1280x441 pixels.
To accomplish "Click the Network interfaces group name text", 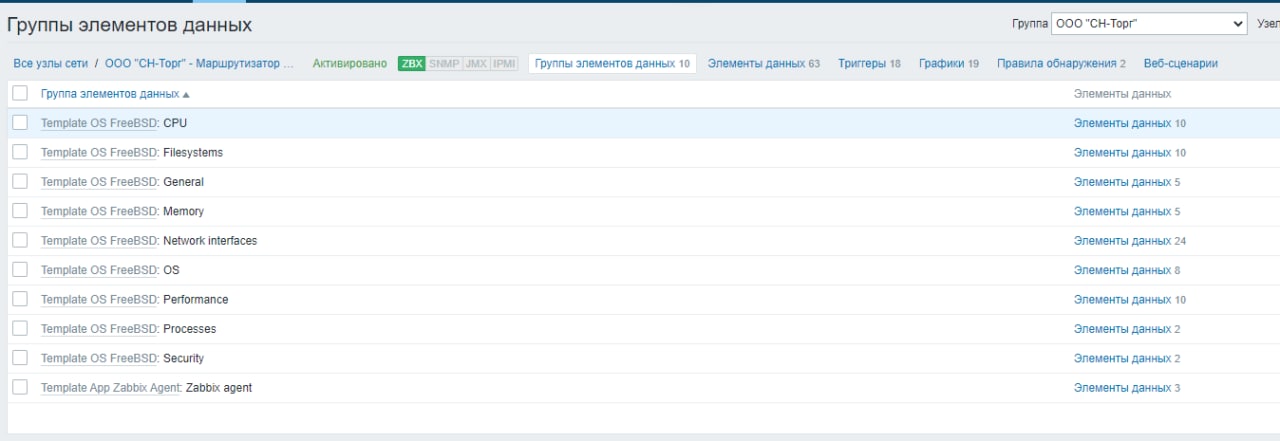I will (x=210, y=240).
